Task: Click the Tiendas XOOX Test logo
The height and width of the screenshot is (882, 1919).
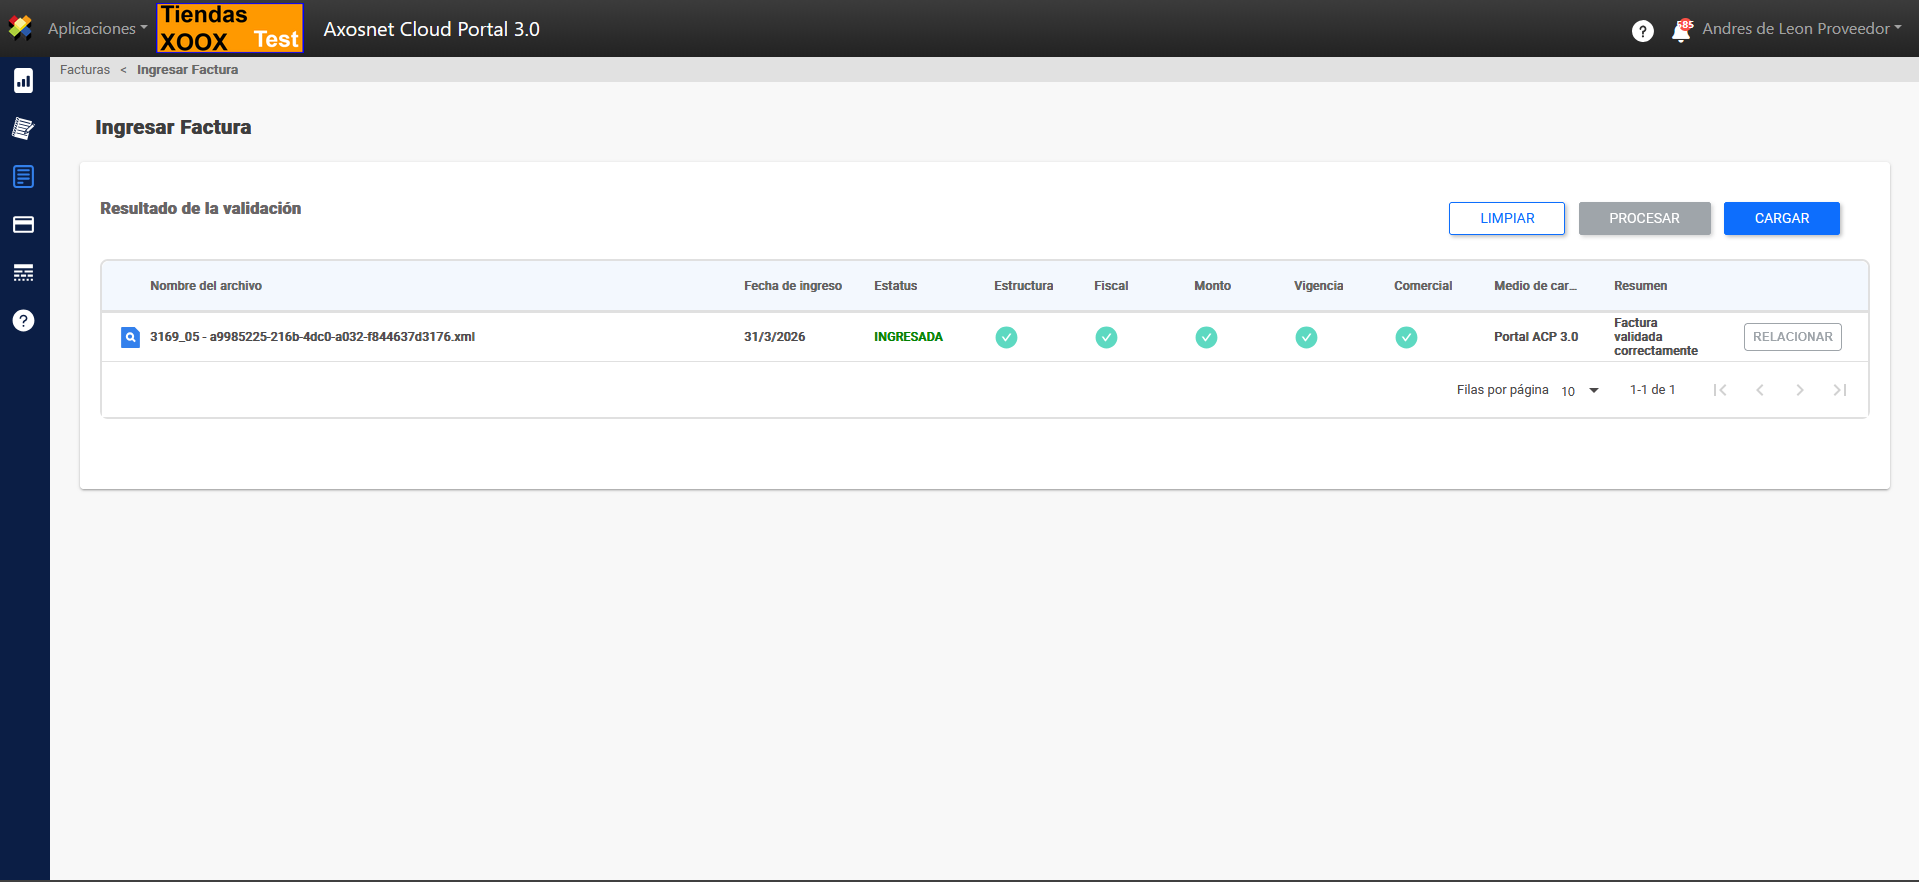Action: click(230, 28)
